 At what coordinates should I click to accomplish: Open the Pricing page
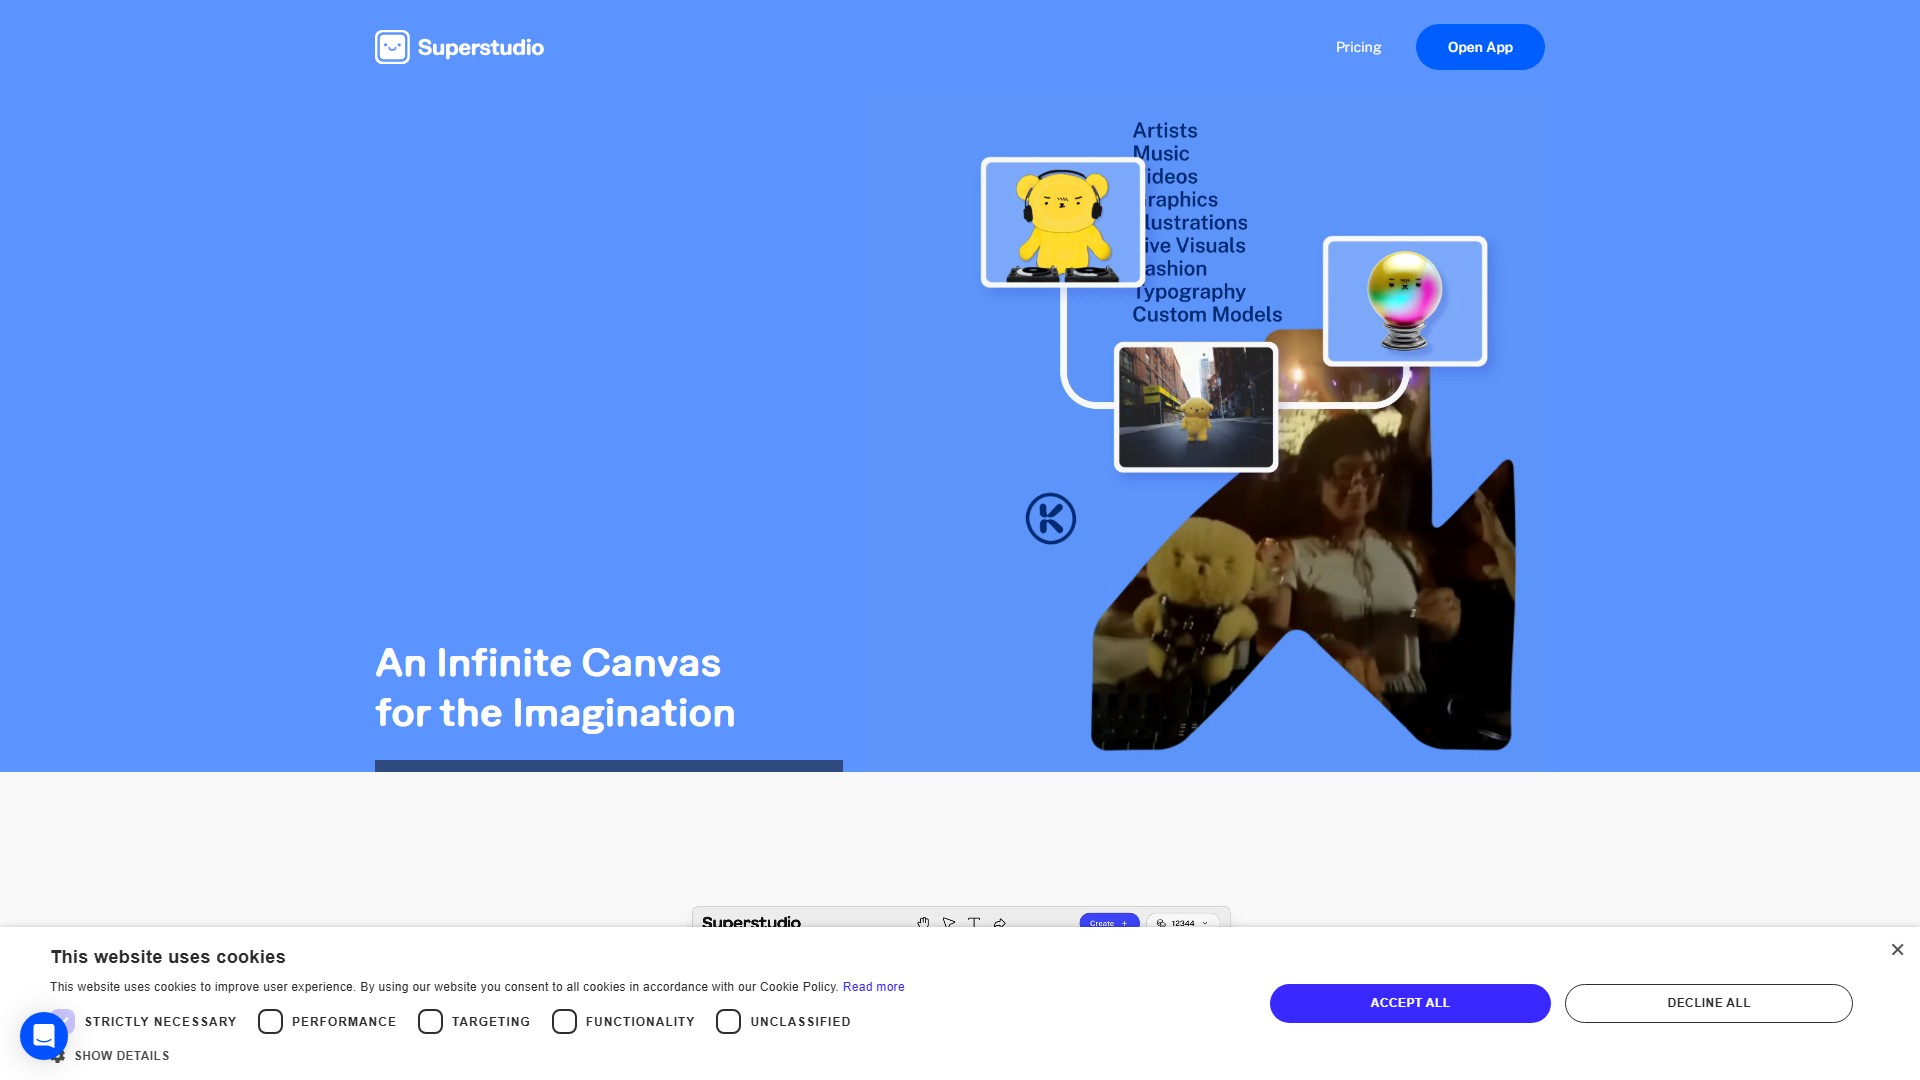point(1358,47)
